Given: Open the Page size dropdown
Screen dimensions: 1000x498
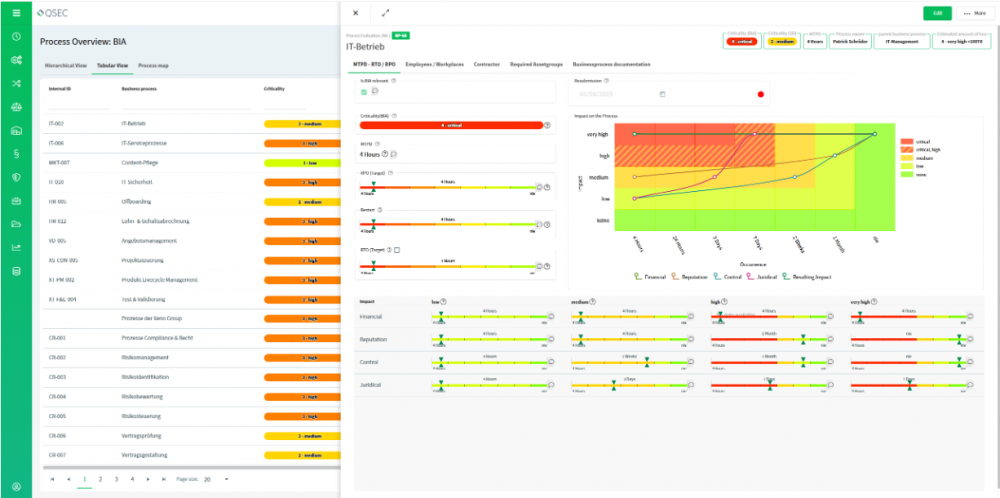Looking at the screenshot, I should pyautogui.click(x=215, y=479).
